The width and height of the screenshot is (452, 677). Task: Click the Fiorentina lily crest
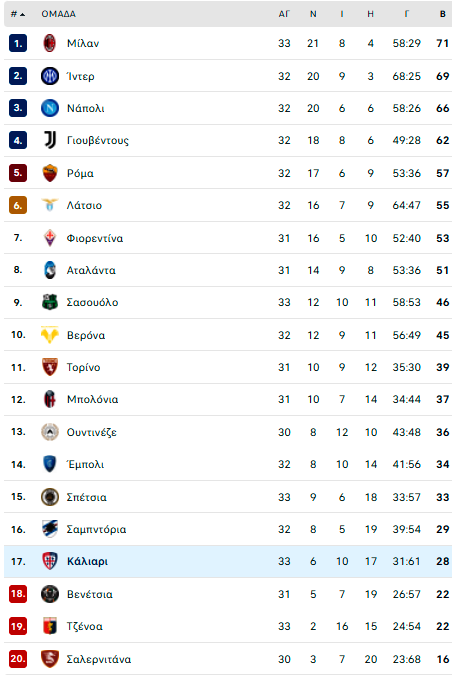(50, 238)
